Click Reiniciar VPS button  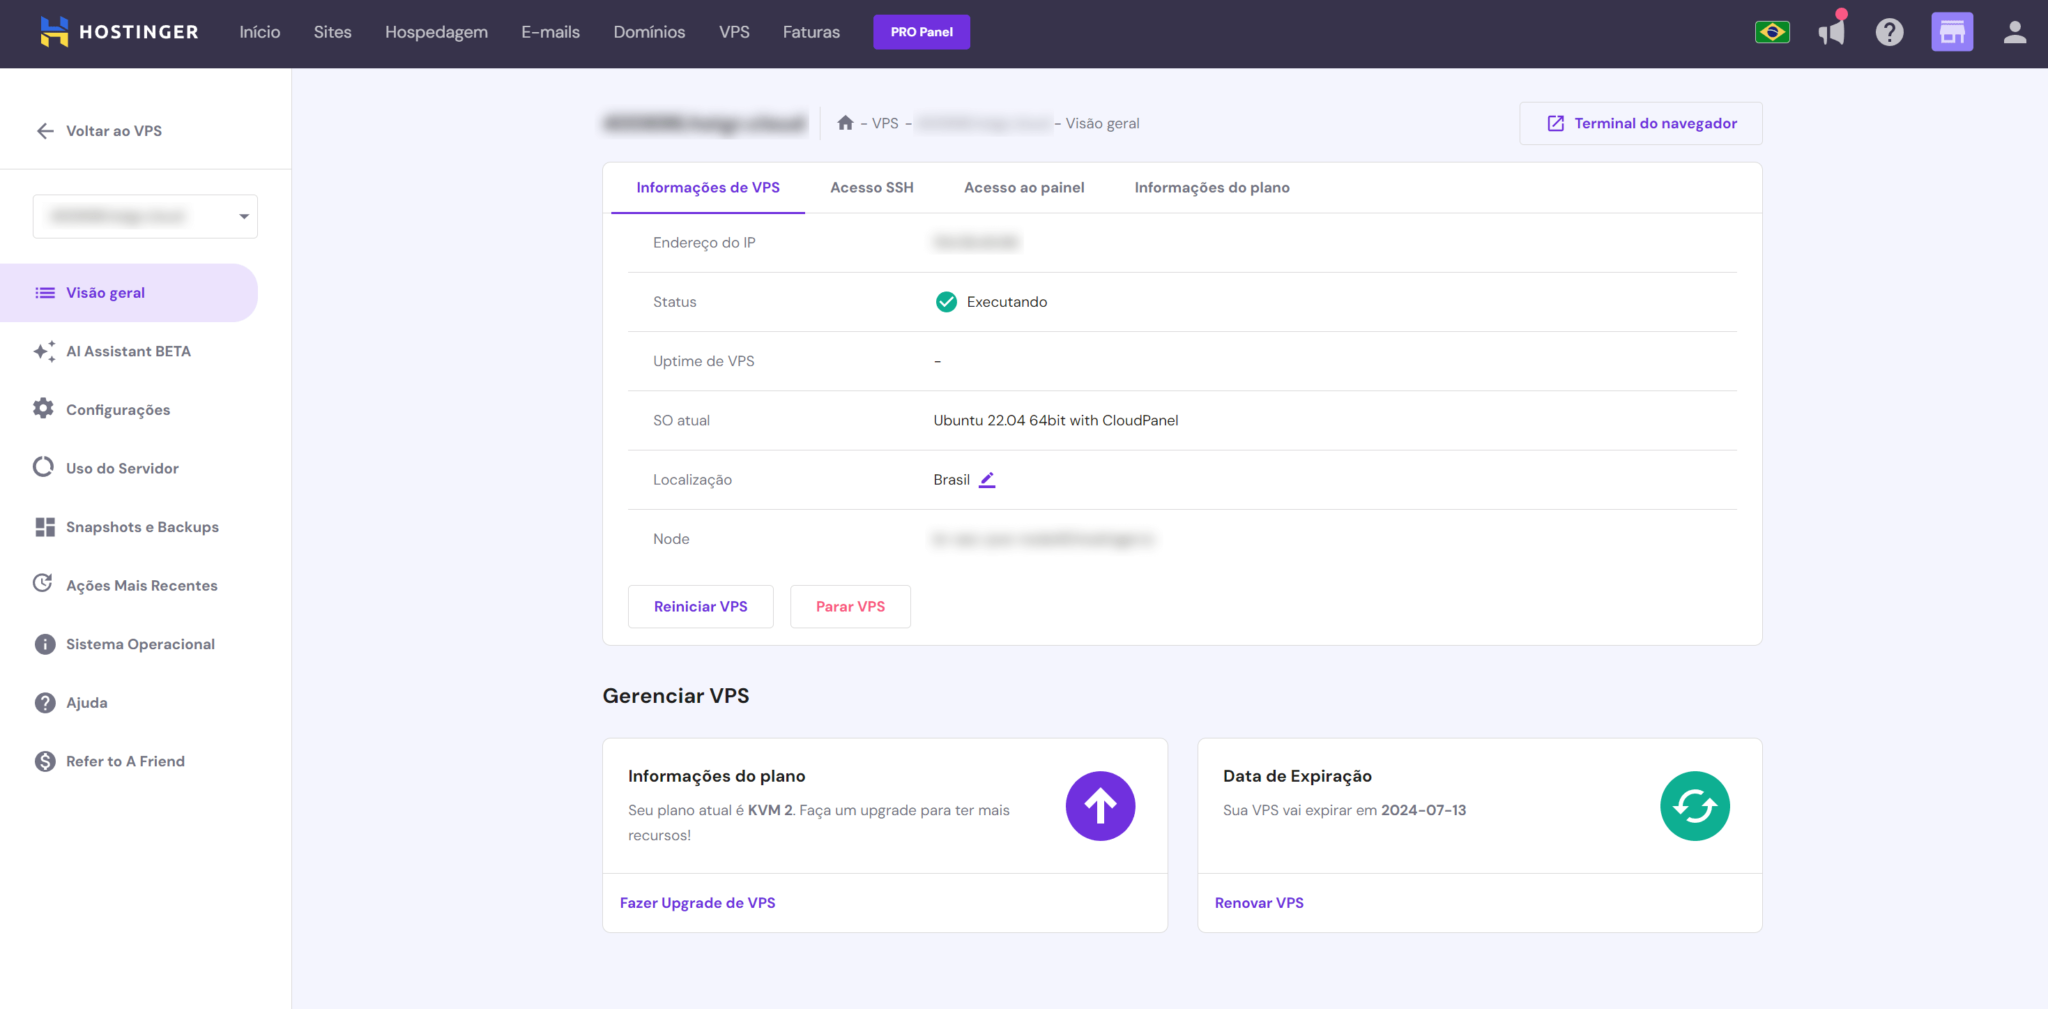pyautogui.click(x=701, y=607)
